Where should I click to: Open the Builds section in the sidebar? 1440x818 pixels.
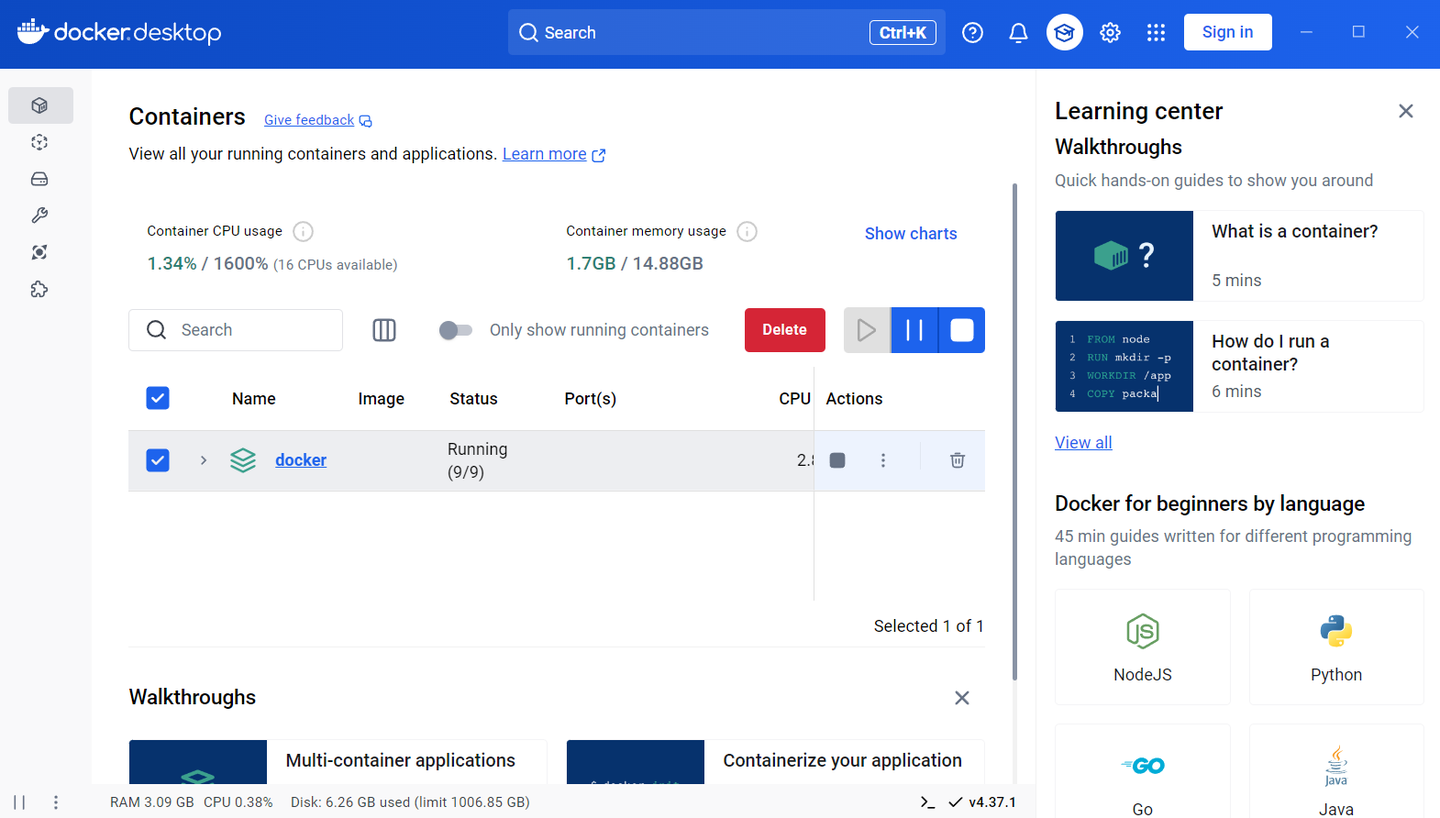tap(40, 215)
